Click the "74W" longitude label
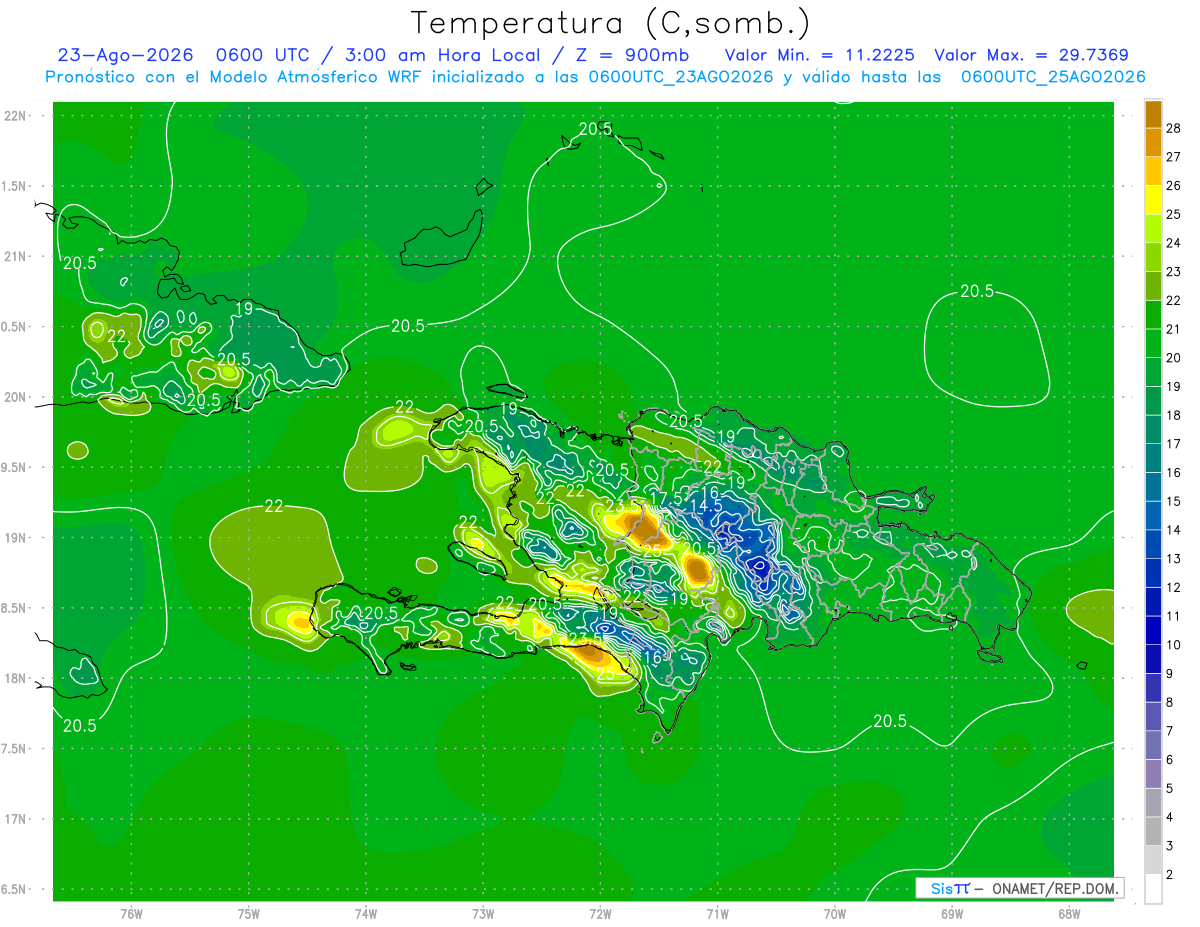The width and height of the screenshot is (1200, 927). point(365,914)
